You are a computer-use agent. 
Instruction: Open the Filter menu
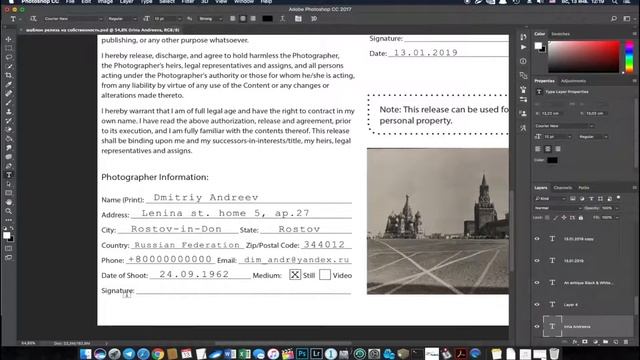point(188,2)
